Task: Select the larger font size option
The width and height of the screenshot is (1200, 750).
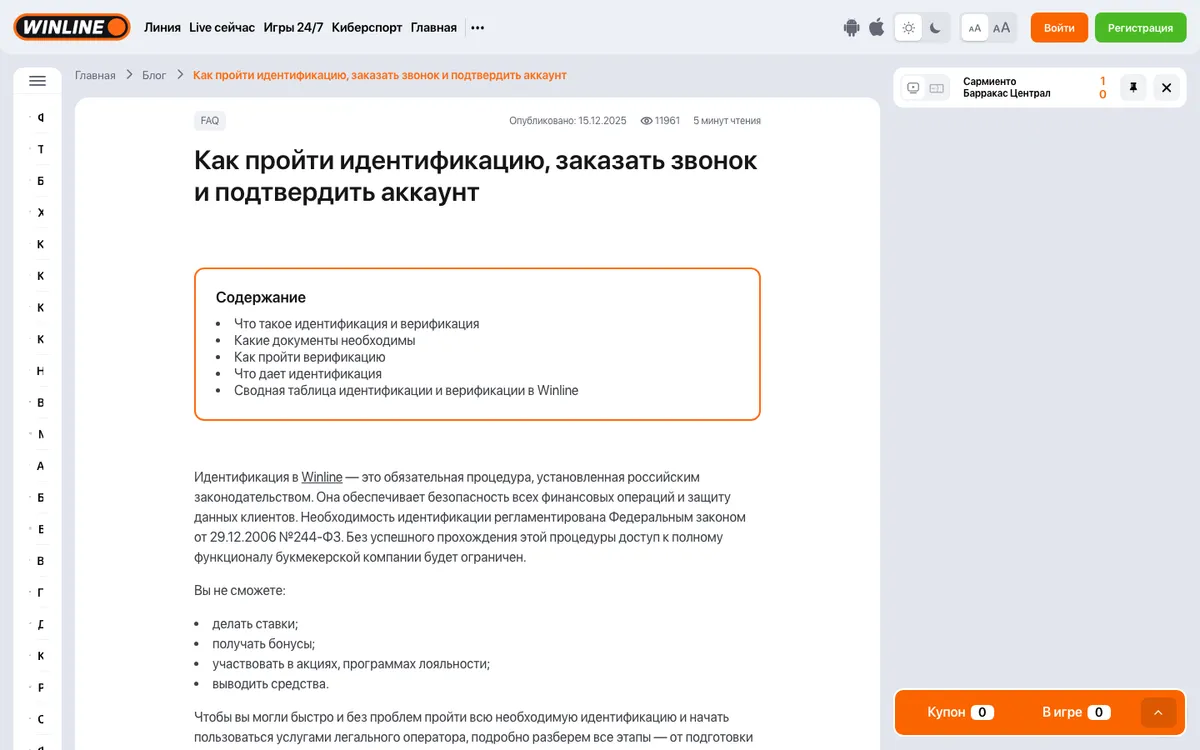Action: (x=1001, y=28)
